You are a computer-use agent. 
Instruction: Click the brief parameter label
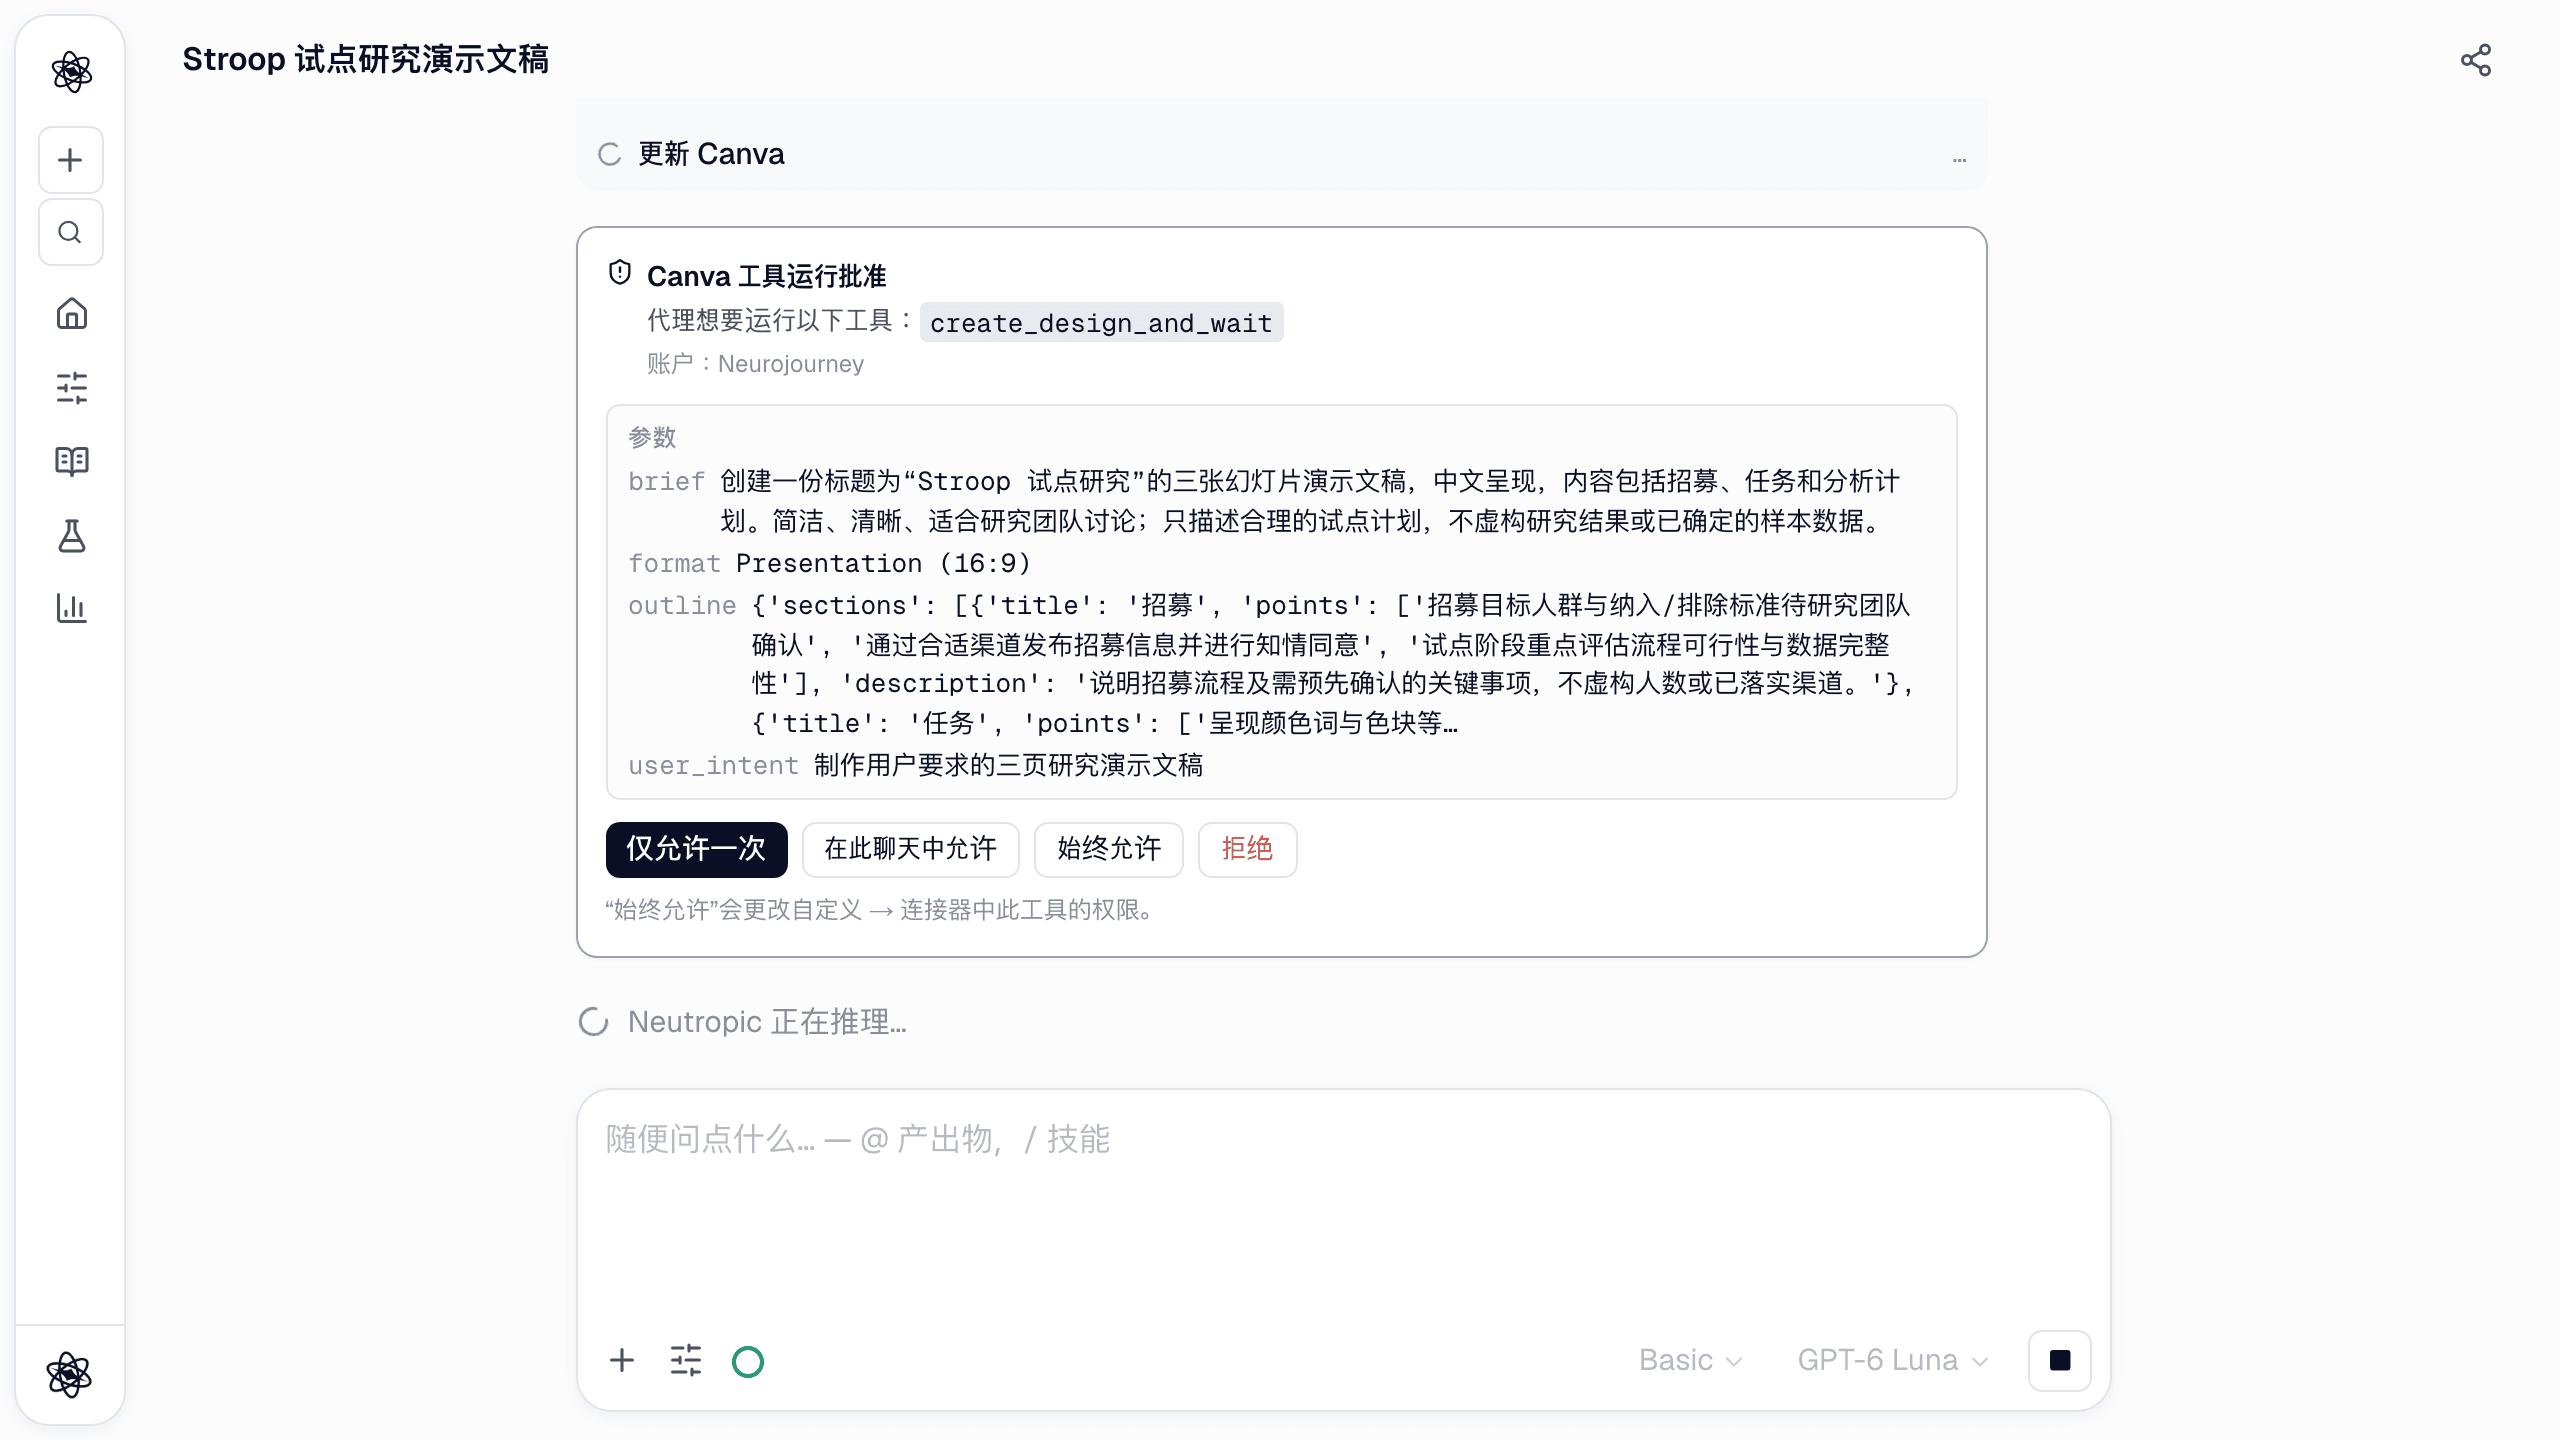pos(666,481)
